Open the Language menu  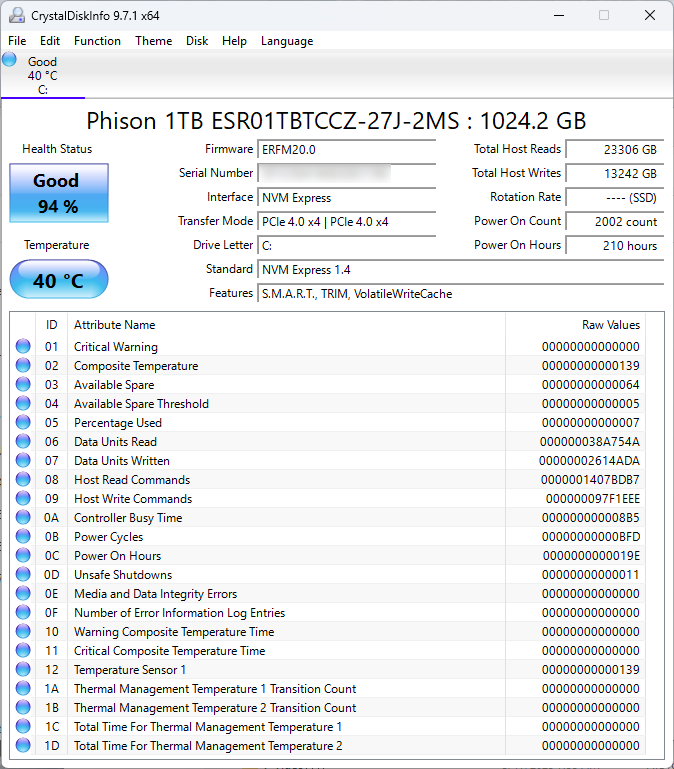click(x=287, y=41)
